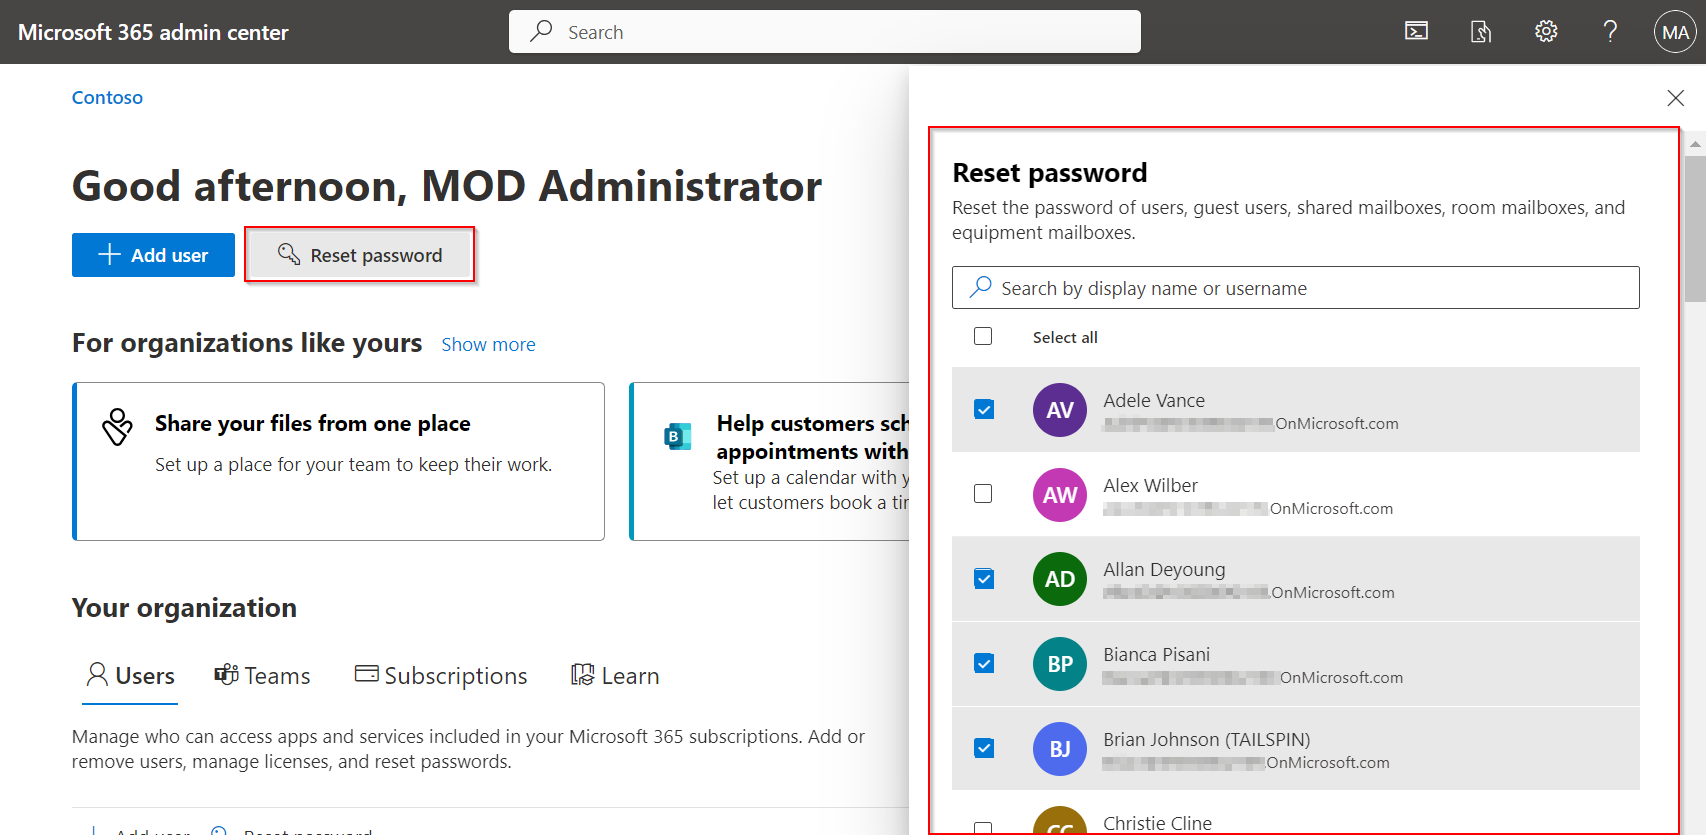Click the name Bianca Pisani
Viewport: 1706px width, 835px height.
point(1156,654)
